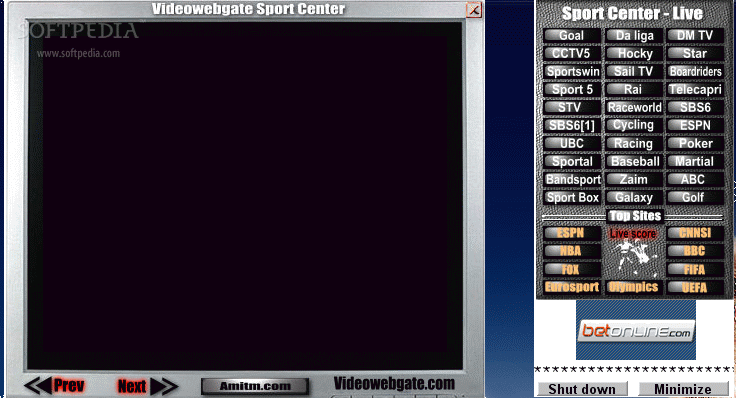Launch the Boardriders channel
The width and height of the screenshot is (736, 398).
point(695,71)
